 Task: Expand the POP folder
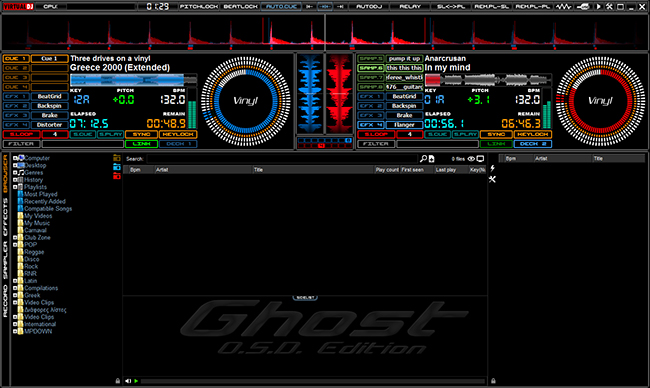(x=15, y=245)
